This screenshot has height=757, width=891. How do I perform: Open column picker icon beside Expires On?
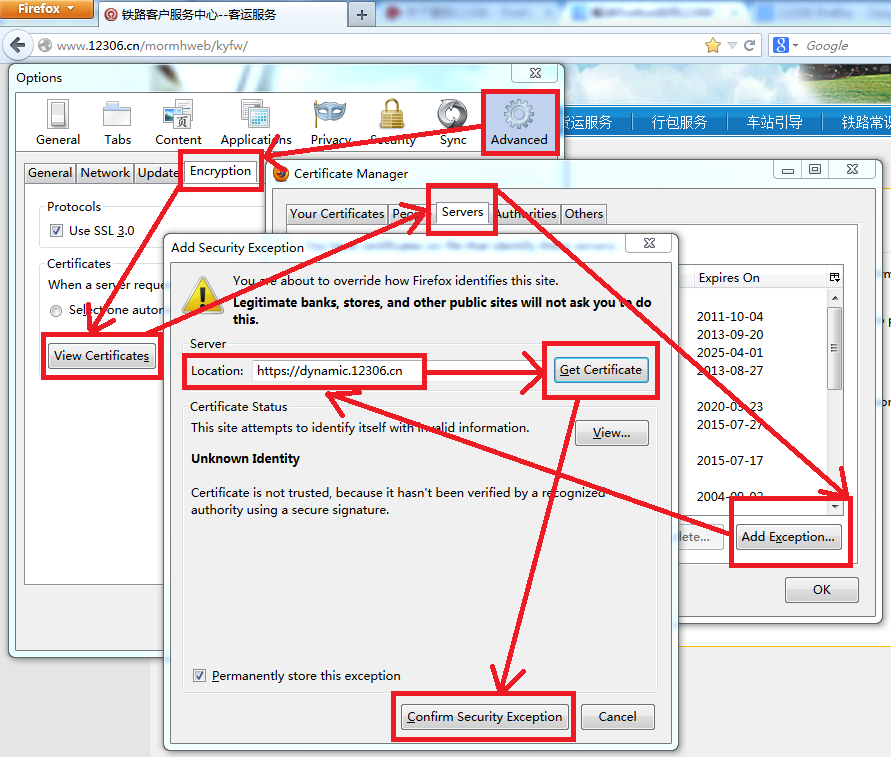tap(834, 278)
